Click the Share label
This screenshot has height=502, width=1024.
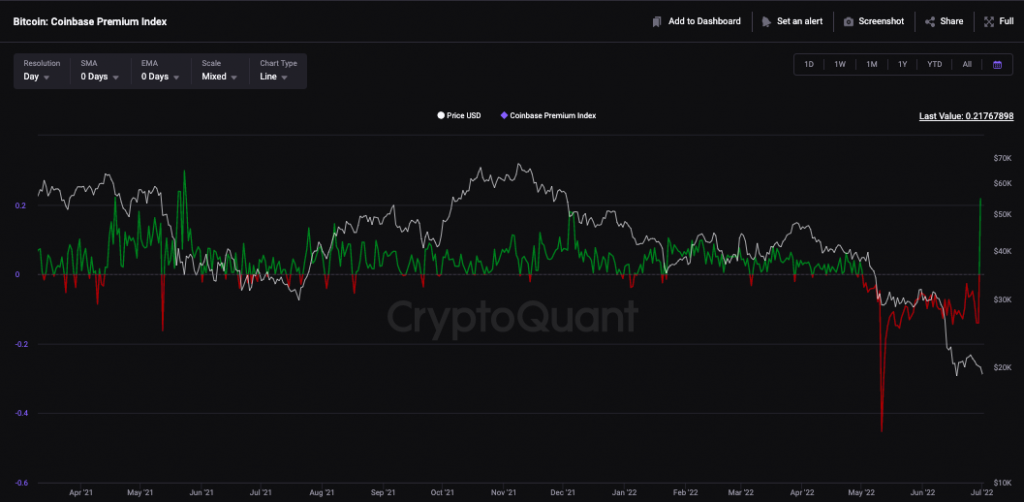[952, 22]
